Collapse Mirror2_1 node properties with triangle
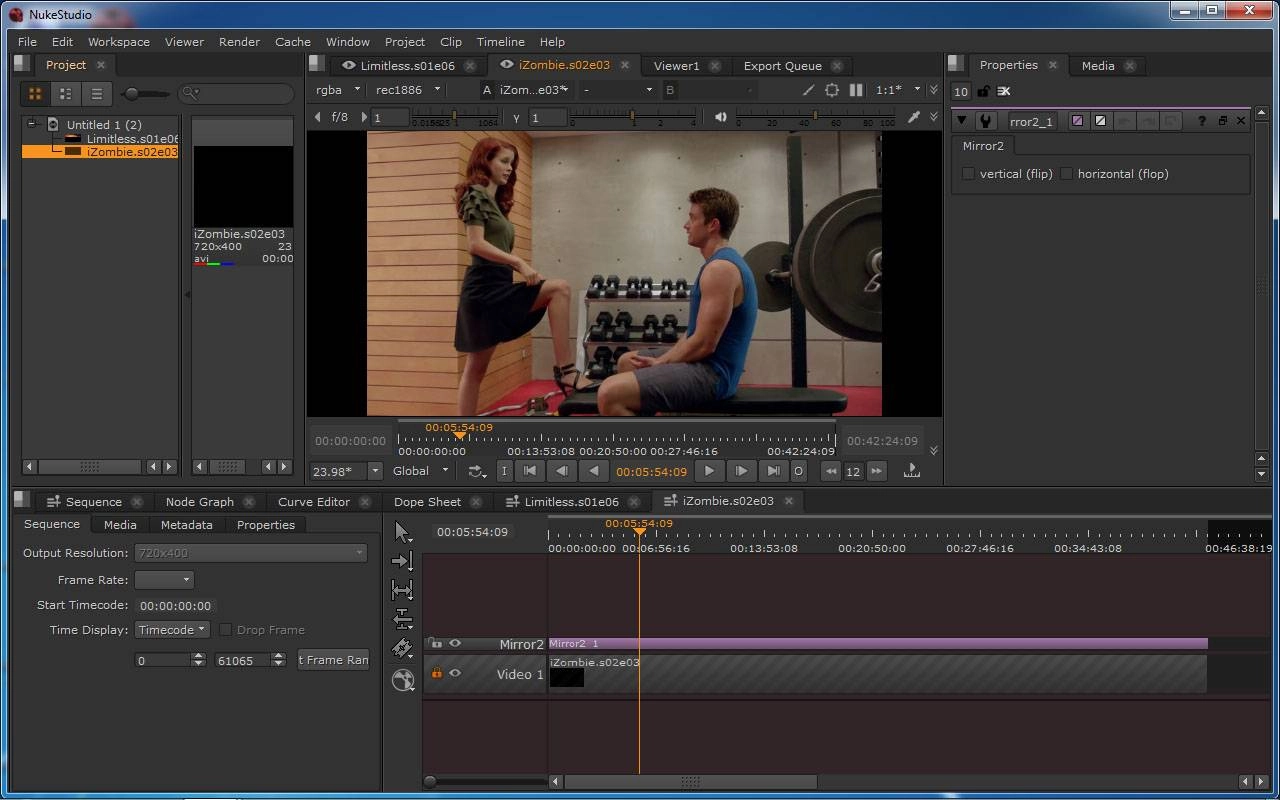The width and height of the screenshot is (1280, 800). (x=961, y=121)
